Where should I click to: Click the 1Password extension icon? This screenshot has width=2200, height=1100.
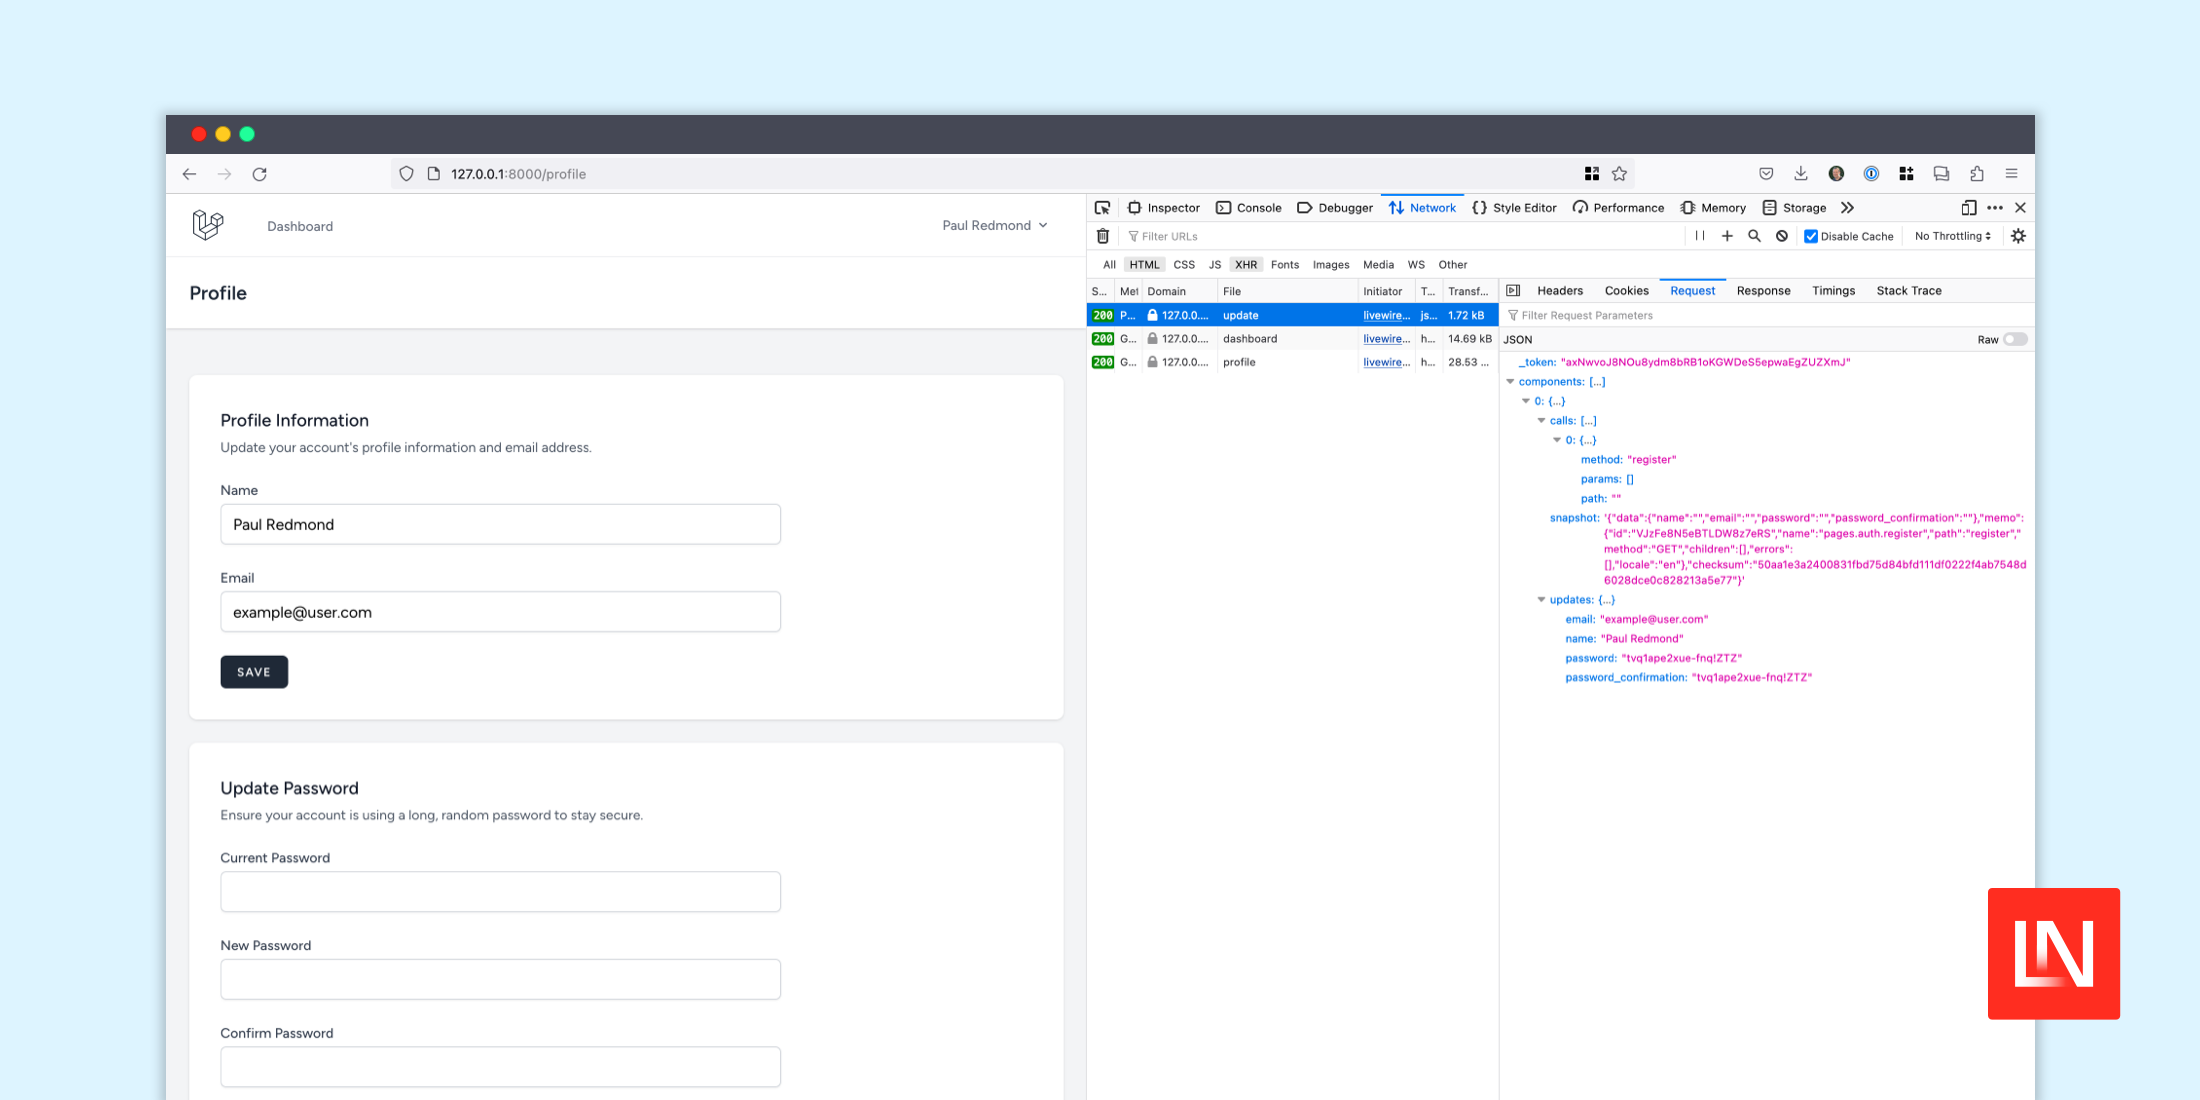(x=1871, y=174)
